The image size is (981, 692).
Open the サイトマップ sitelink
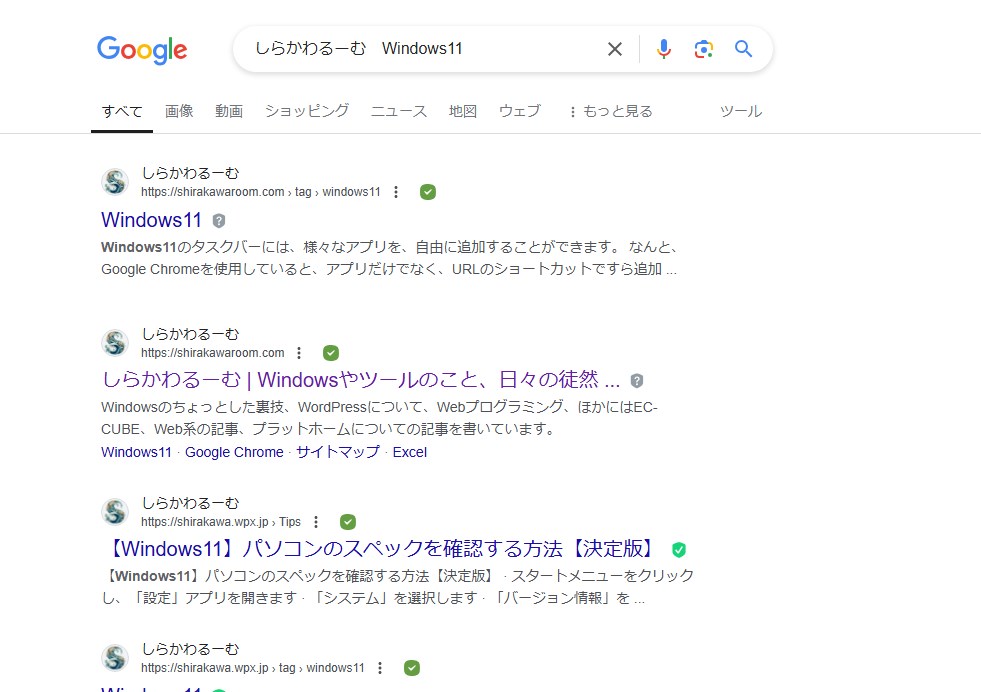pyautogui.click(x=337, y=452)
